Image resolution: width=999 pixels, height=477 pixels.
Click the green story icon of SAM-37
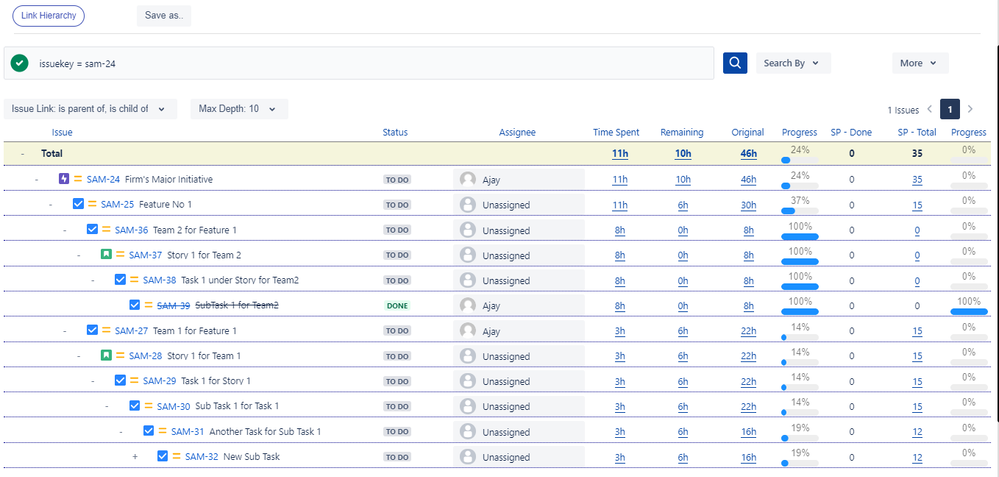[x=106, y=255]
